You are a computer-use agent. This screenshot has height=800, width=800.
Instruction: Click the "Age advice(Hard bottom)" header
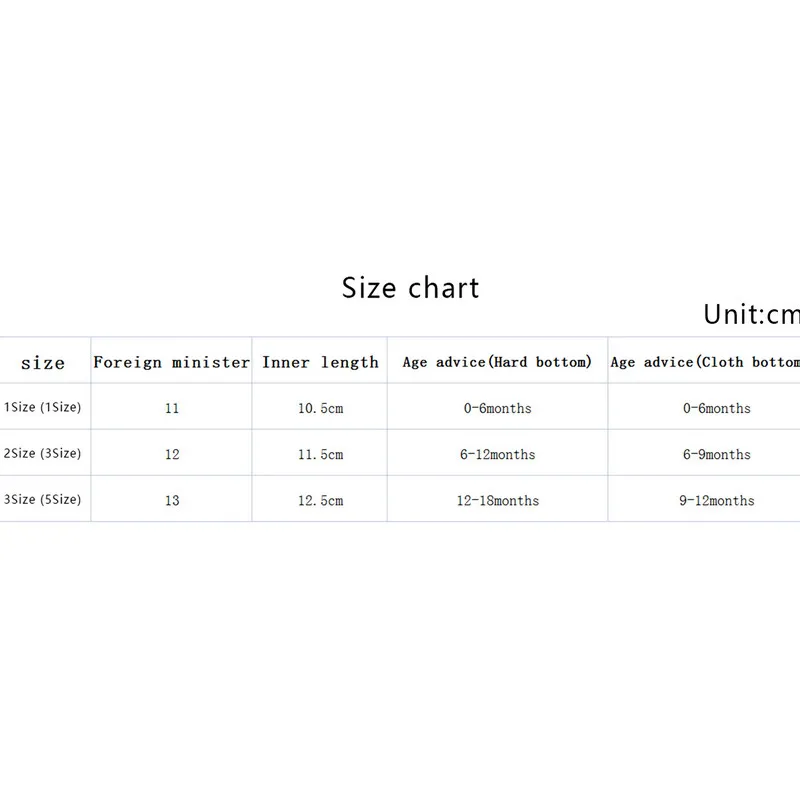click(497, 362)
